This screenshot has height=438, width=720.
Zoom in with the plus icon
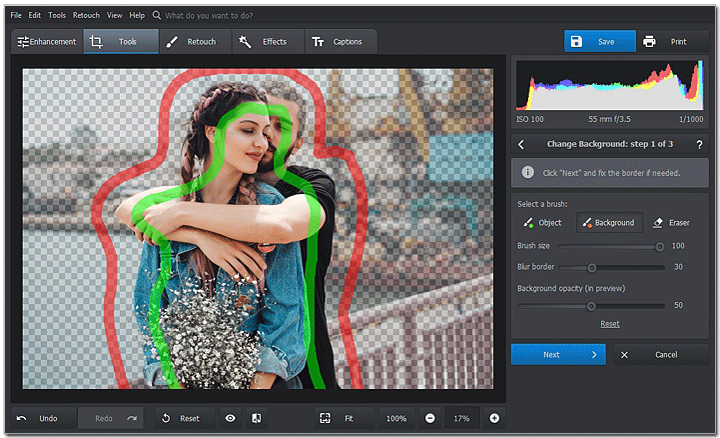(494, 418)
